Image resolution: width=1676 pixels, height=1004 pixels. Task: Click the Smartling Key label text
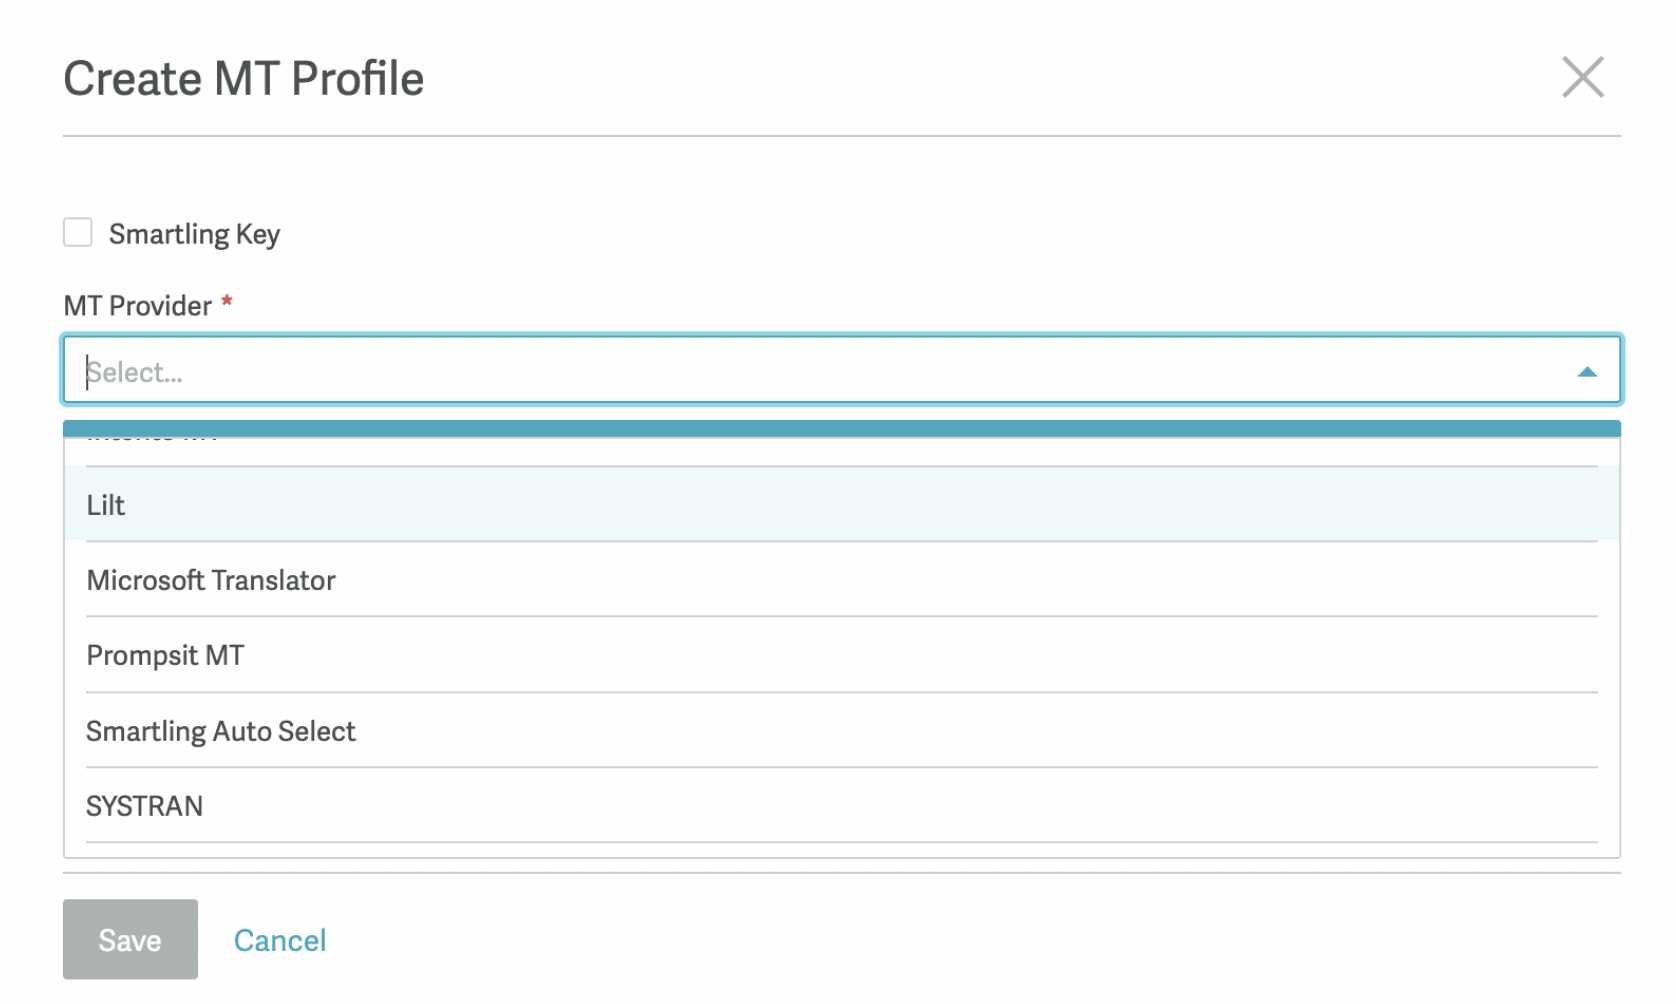click(x=194, y=234)
